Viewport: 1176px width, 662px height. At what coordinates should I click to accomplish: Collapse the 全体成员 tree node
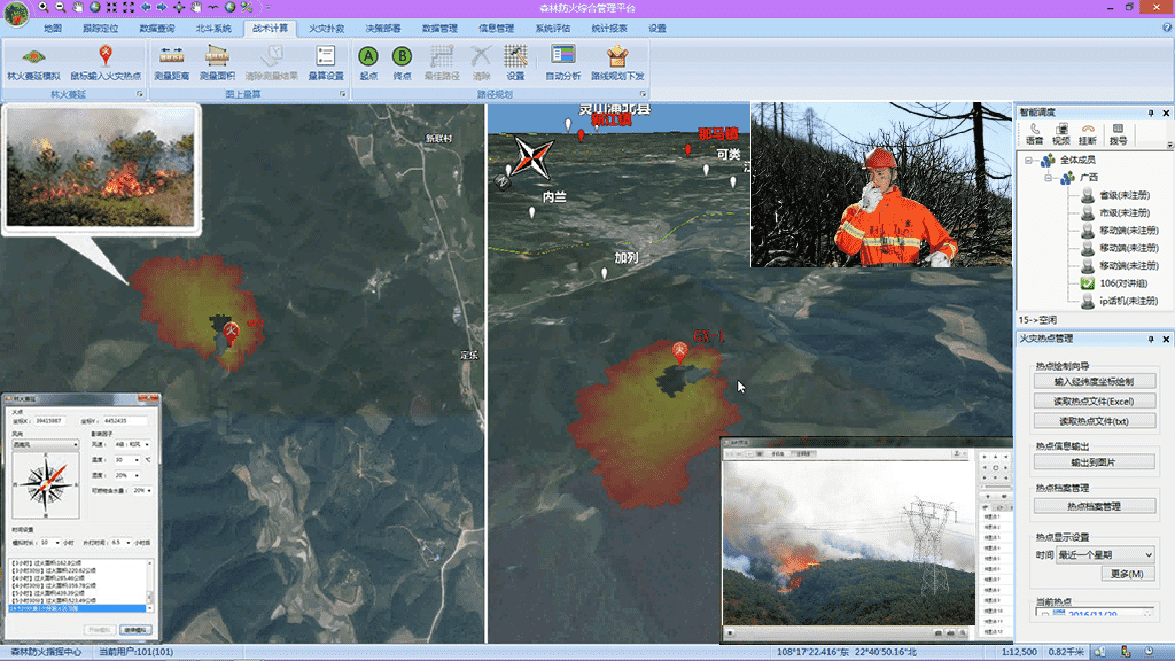click(x=1028, y=160)
